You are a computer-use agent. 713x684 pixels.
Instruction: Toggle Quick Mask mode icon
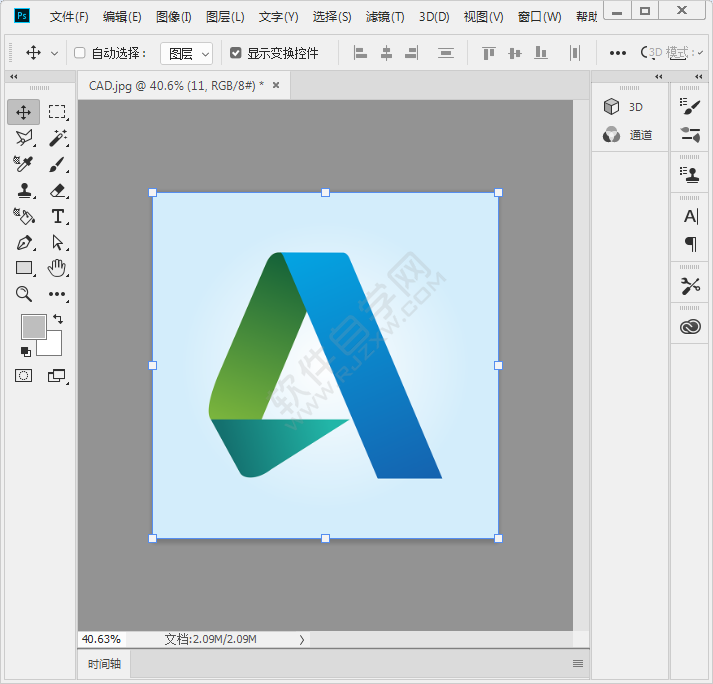[24, 376]
